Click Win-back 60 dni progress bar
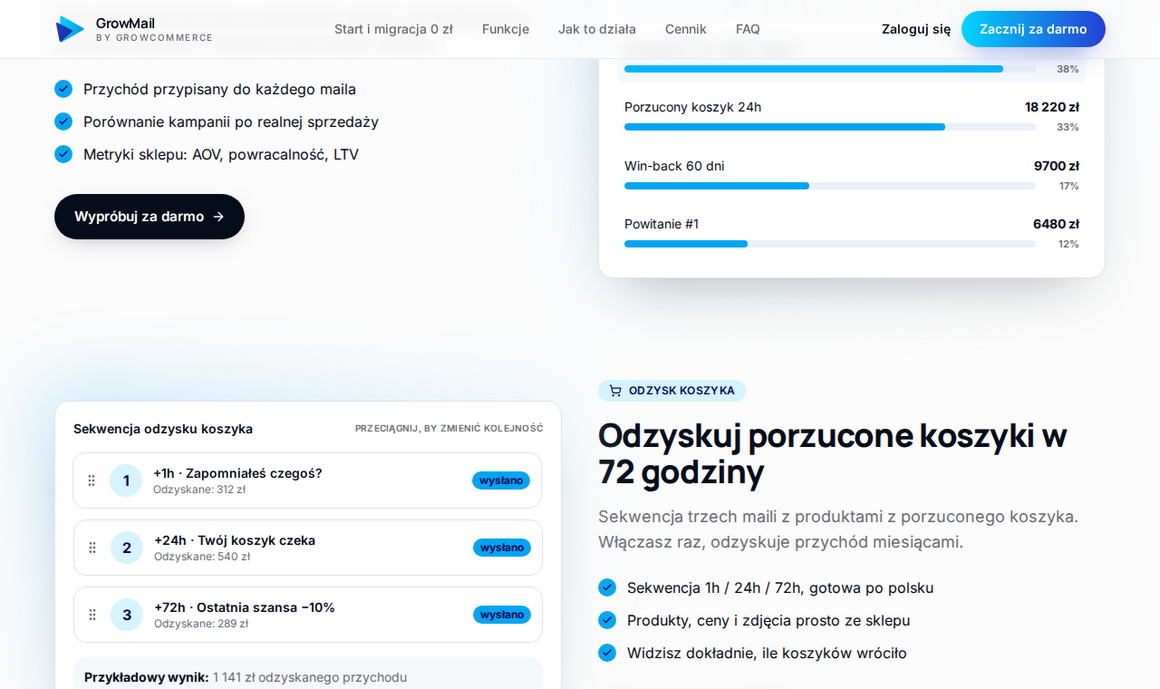This screenshot has height=689, width=1160. 829,186
